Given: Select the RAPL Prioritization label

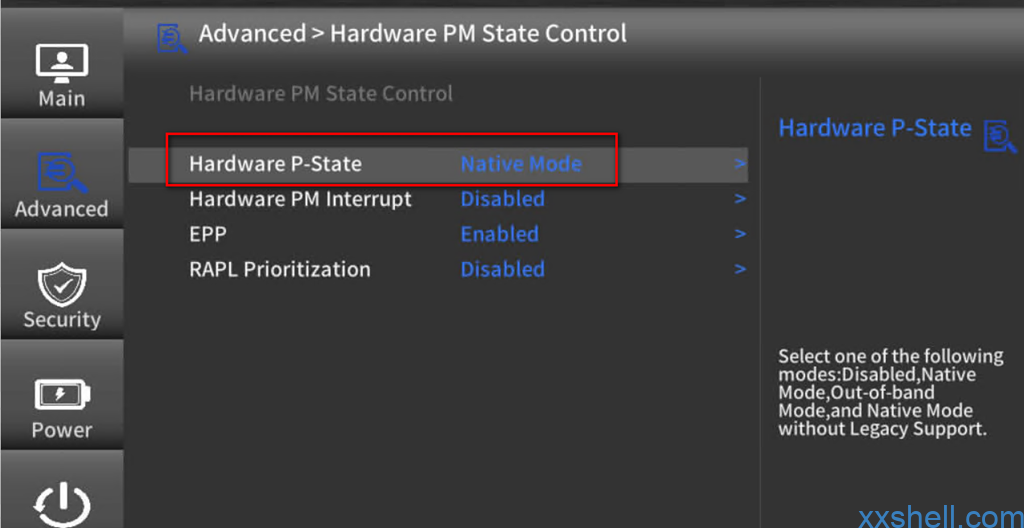Looking at the screenshot, I should click(x=280, y=269).
